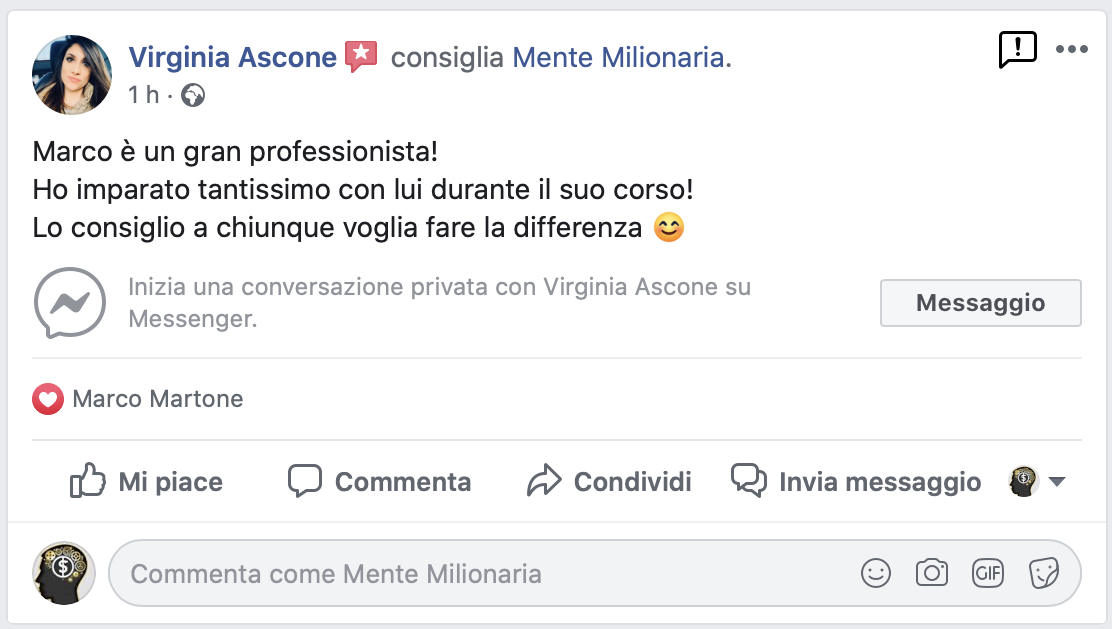This screenshot has width=1112, height=629.
Task: Open Virginia Ascone's profile link
Action: [x=232, y=58]
